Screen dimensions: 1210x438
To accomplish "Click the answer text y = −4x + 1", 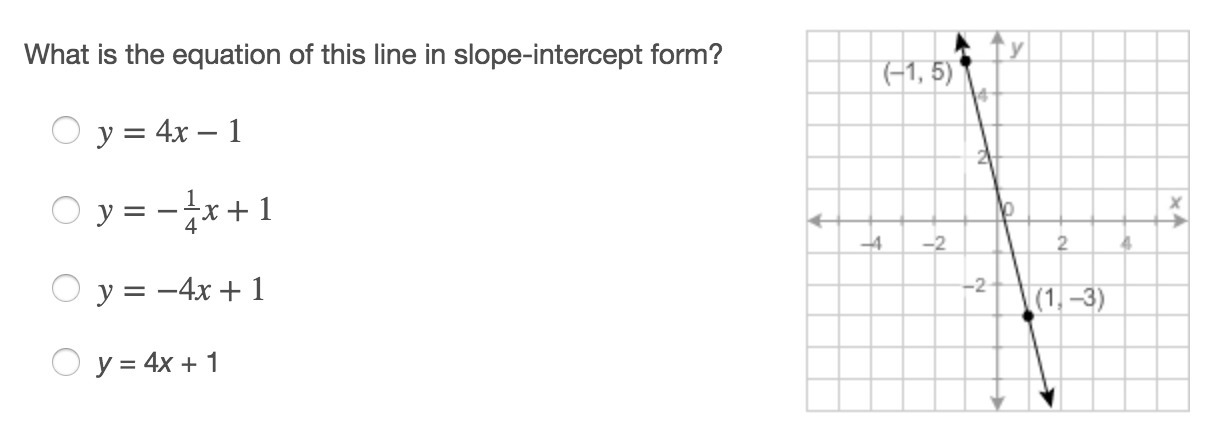I will point(181,289).
